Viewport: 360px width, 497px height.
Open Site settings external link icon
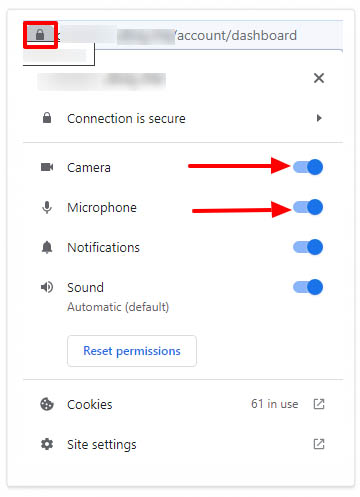[x=319, y=444]
